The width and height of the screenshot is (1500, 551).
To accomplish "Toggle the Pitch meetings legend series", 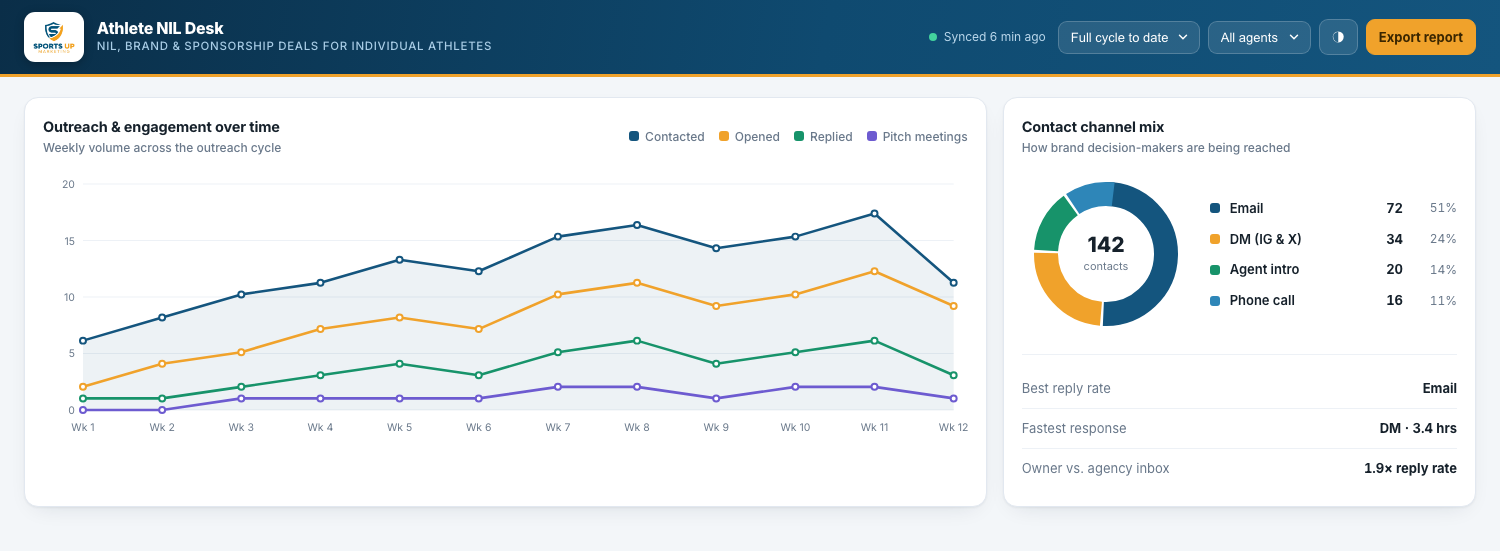I will tap(917, 137).
